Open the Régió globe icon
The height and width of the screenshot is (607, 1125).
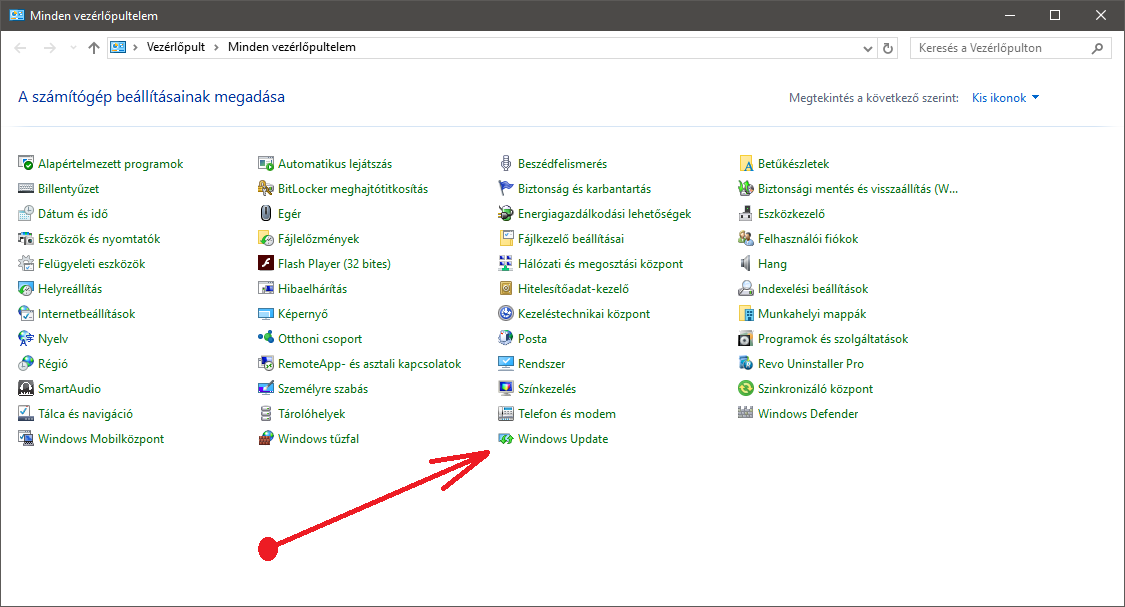(x=26, y=363)
